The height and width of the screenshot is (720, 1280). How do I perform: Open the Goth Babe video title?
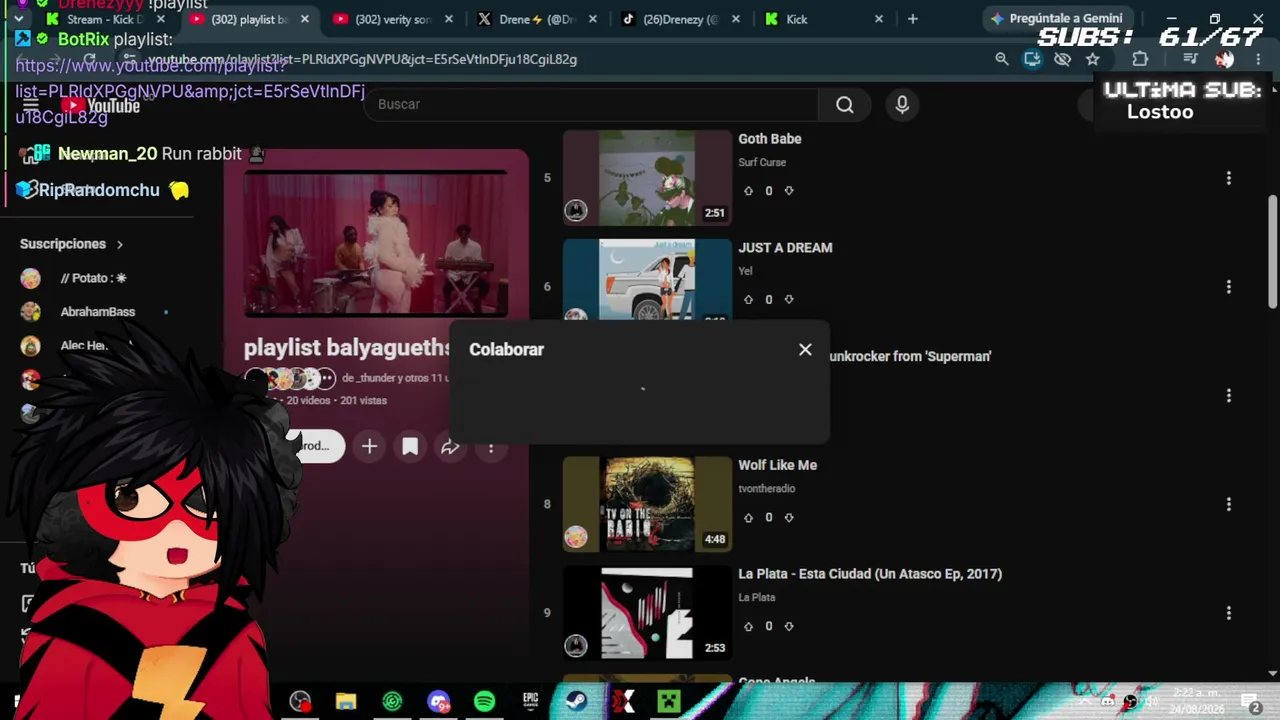click(770, 139)
